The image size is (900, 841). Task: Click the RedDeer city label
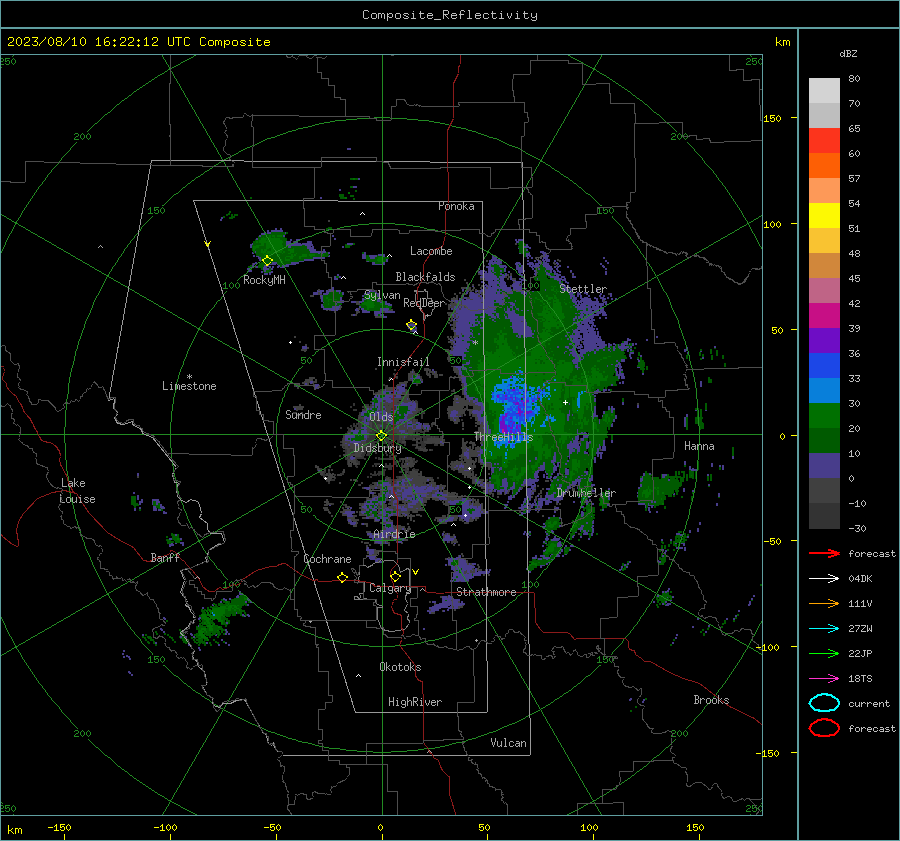pyautogui.click(x=424, y=303)
